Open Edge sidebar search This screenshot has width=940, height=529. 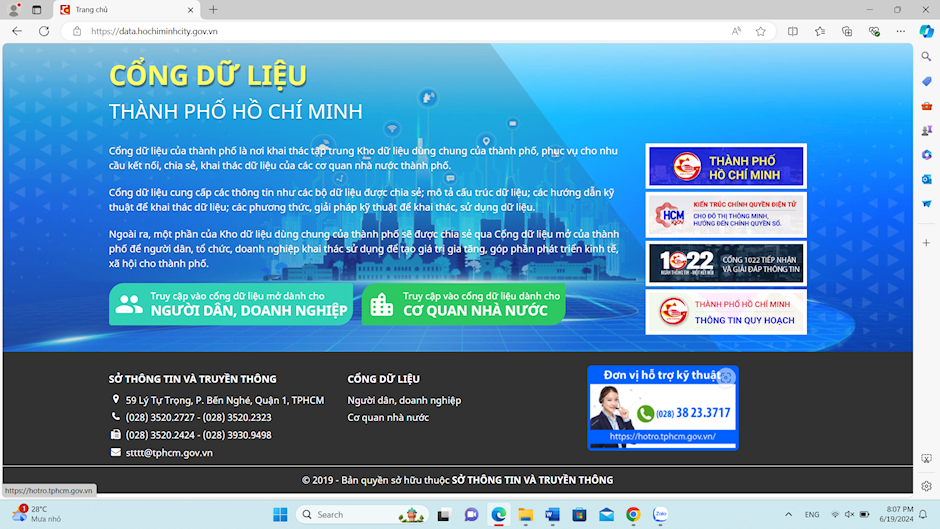pos(926,56)
